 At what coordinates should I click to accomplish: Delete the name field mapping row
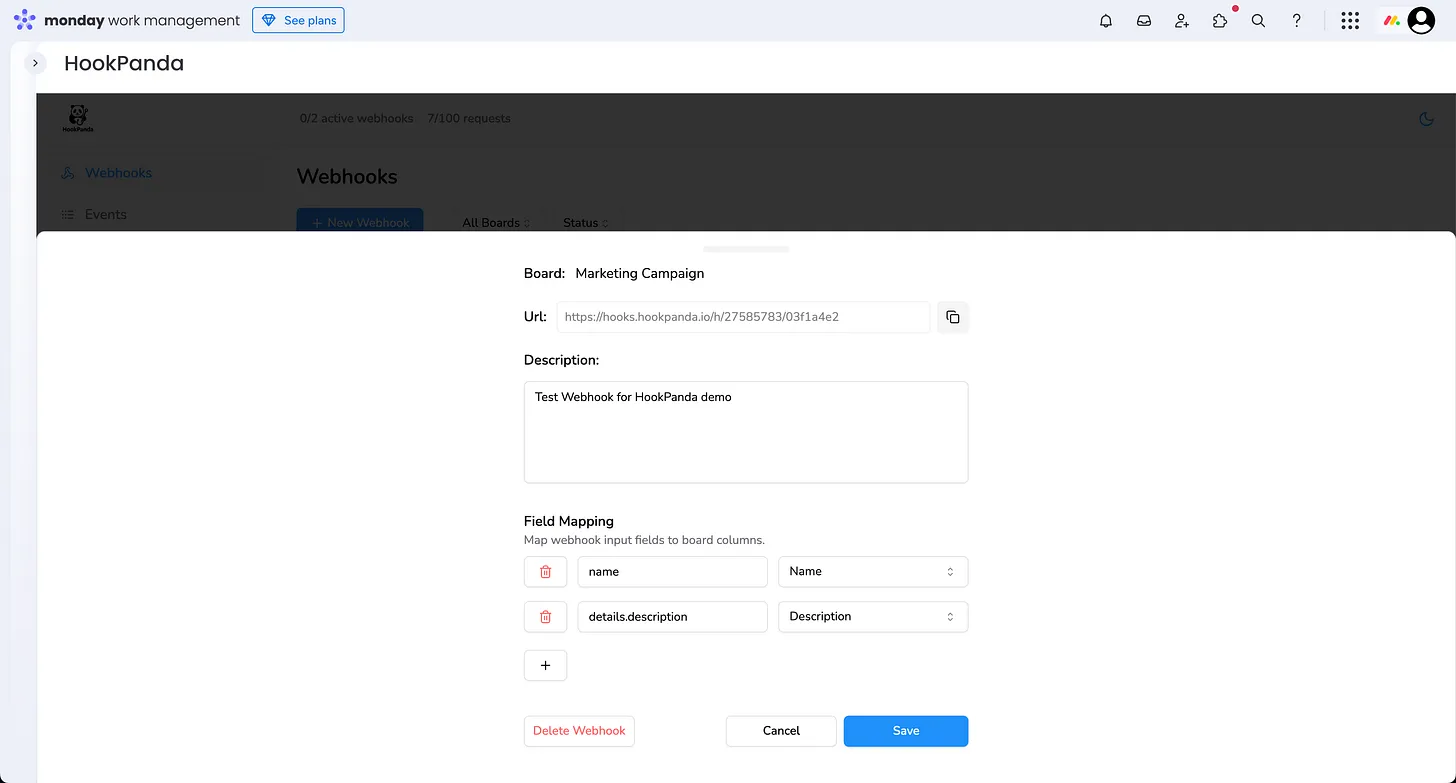545,572
